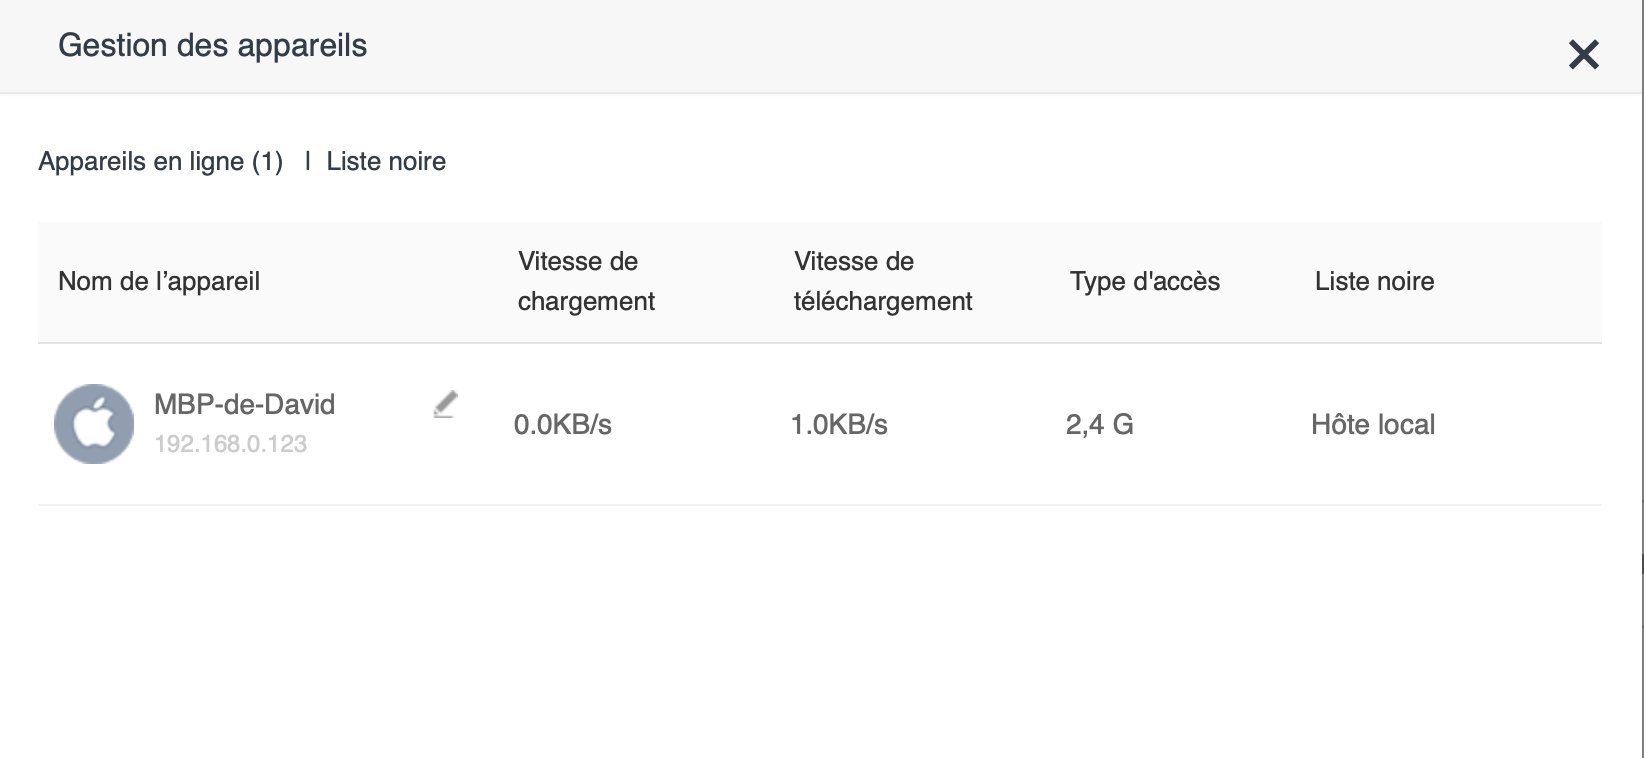Click the IP address 192.168.0.123

pyautogui.click(x=230, y=444)
